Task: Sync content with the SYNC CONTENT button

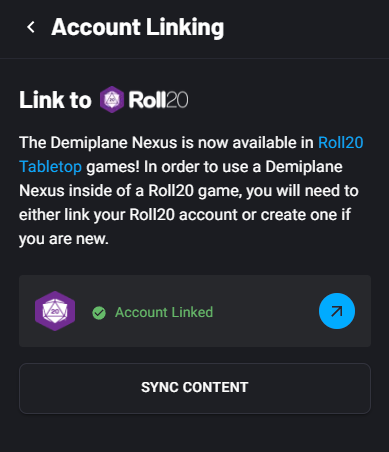Action: tap(195, 388)
